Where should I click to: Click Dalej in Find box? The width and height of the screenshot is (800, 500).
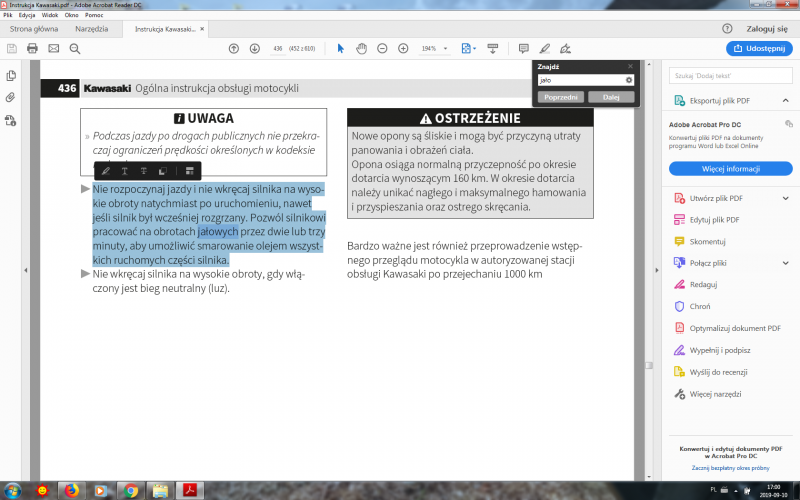coord(611,97)
